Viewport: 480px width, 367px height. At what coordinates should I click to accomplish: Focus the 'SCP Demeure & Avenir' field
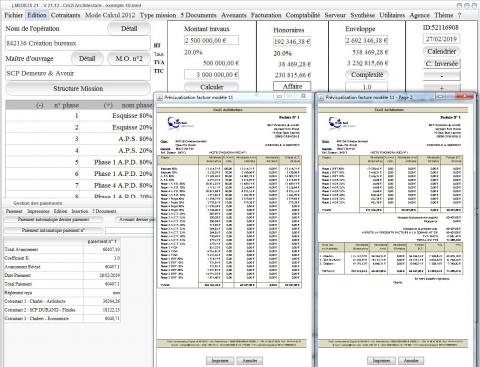78,73
